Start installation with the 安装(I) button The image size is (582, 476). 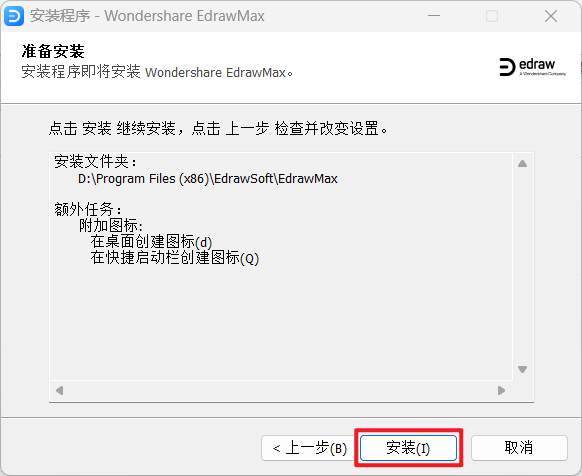click(x=408, y=448)
